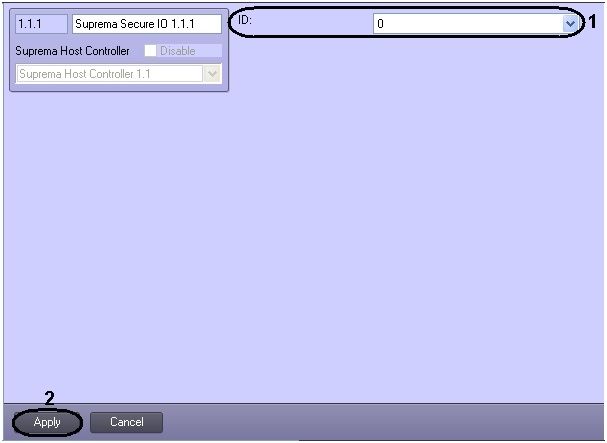
Task: Click the Apply button
Action: [47, 422]
